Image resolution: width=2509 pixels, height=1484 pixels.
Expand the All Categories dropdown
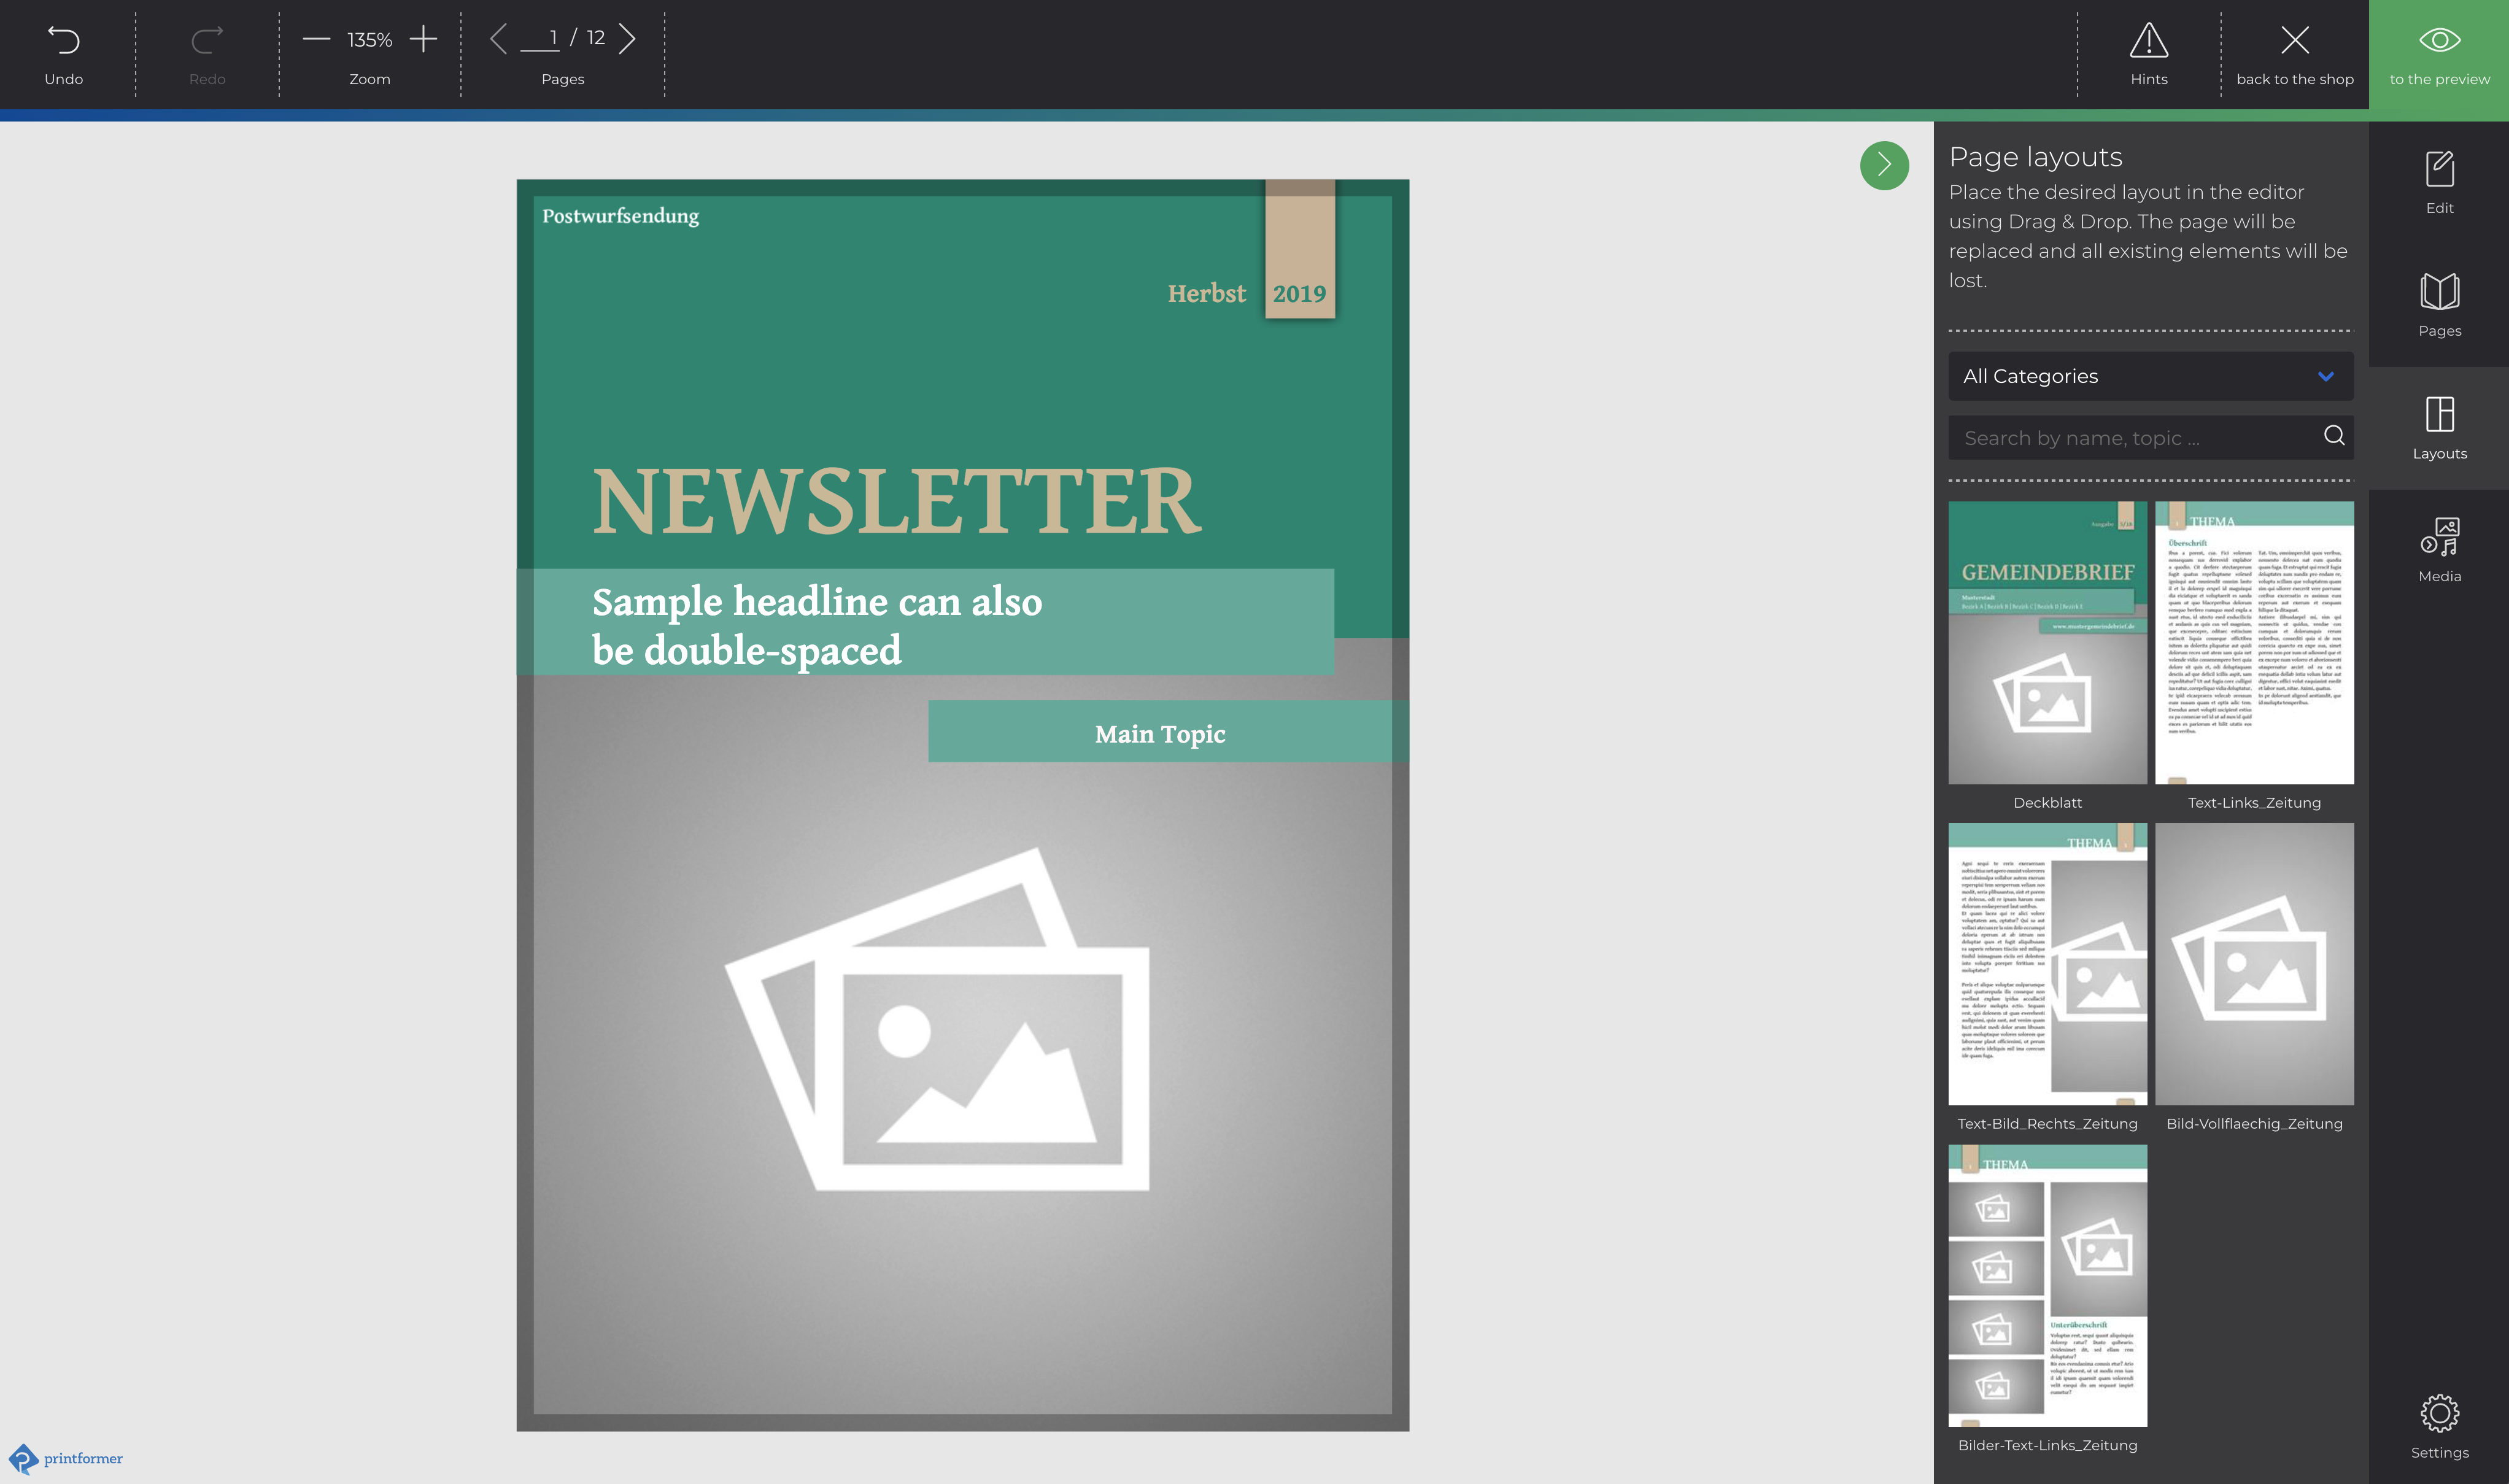[x=2150, y=376]
